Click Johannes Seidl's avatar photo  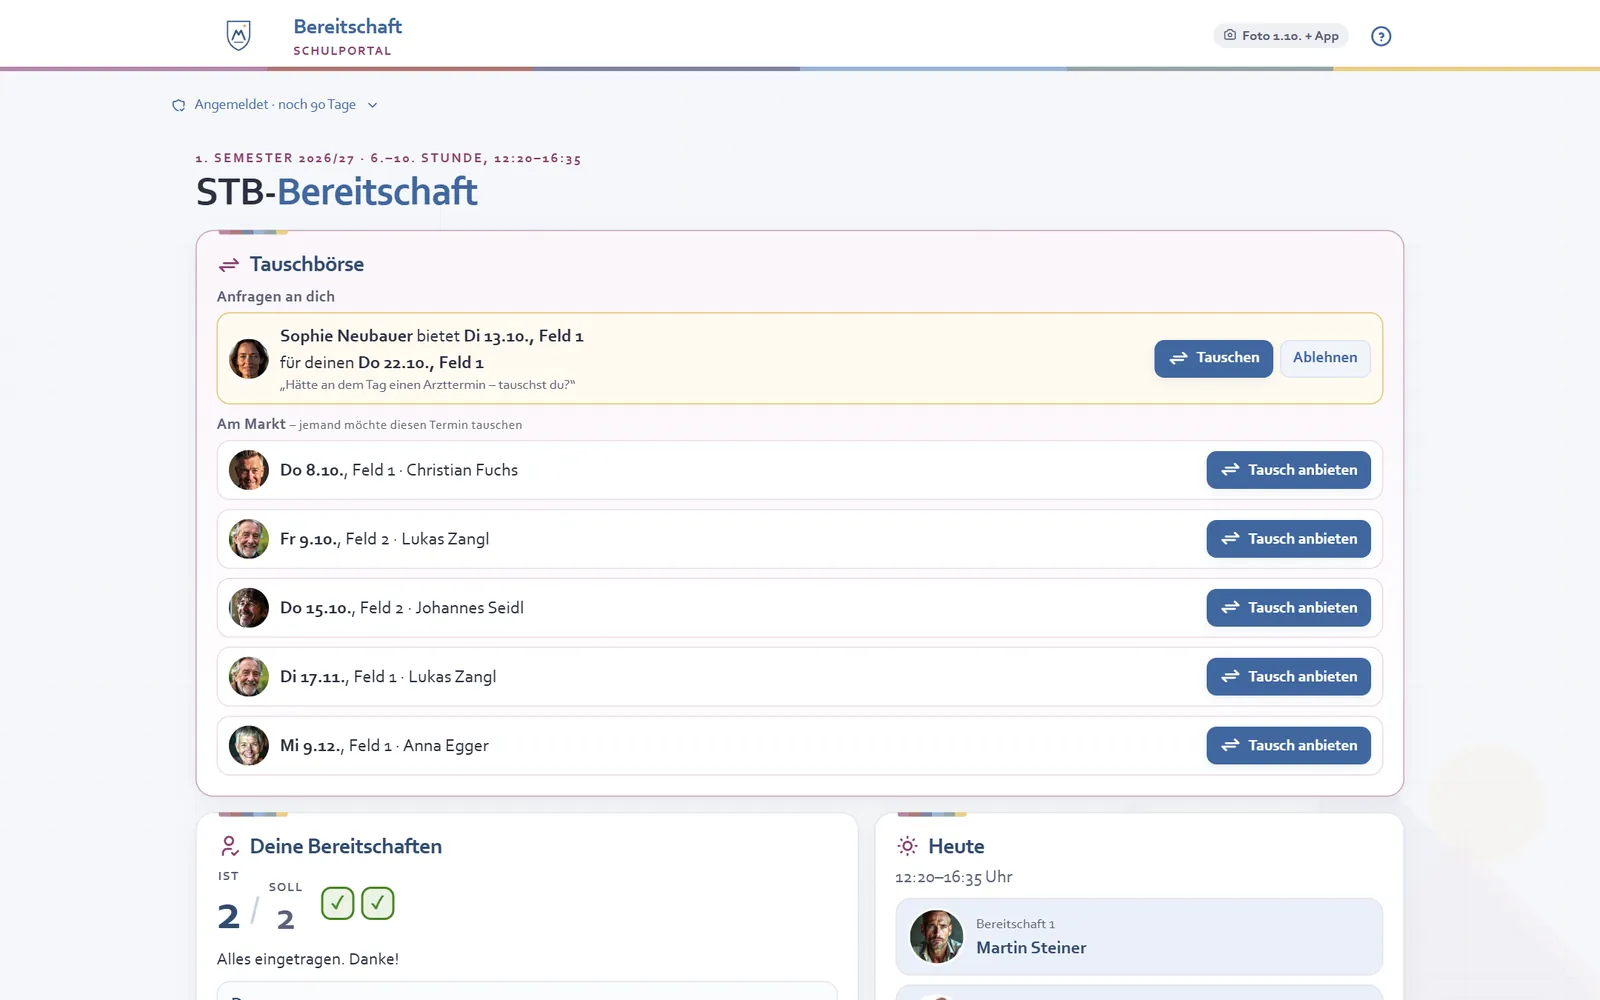coord(249,608)
